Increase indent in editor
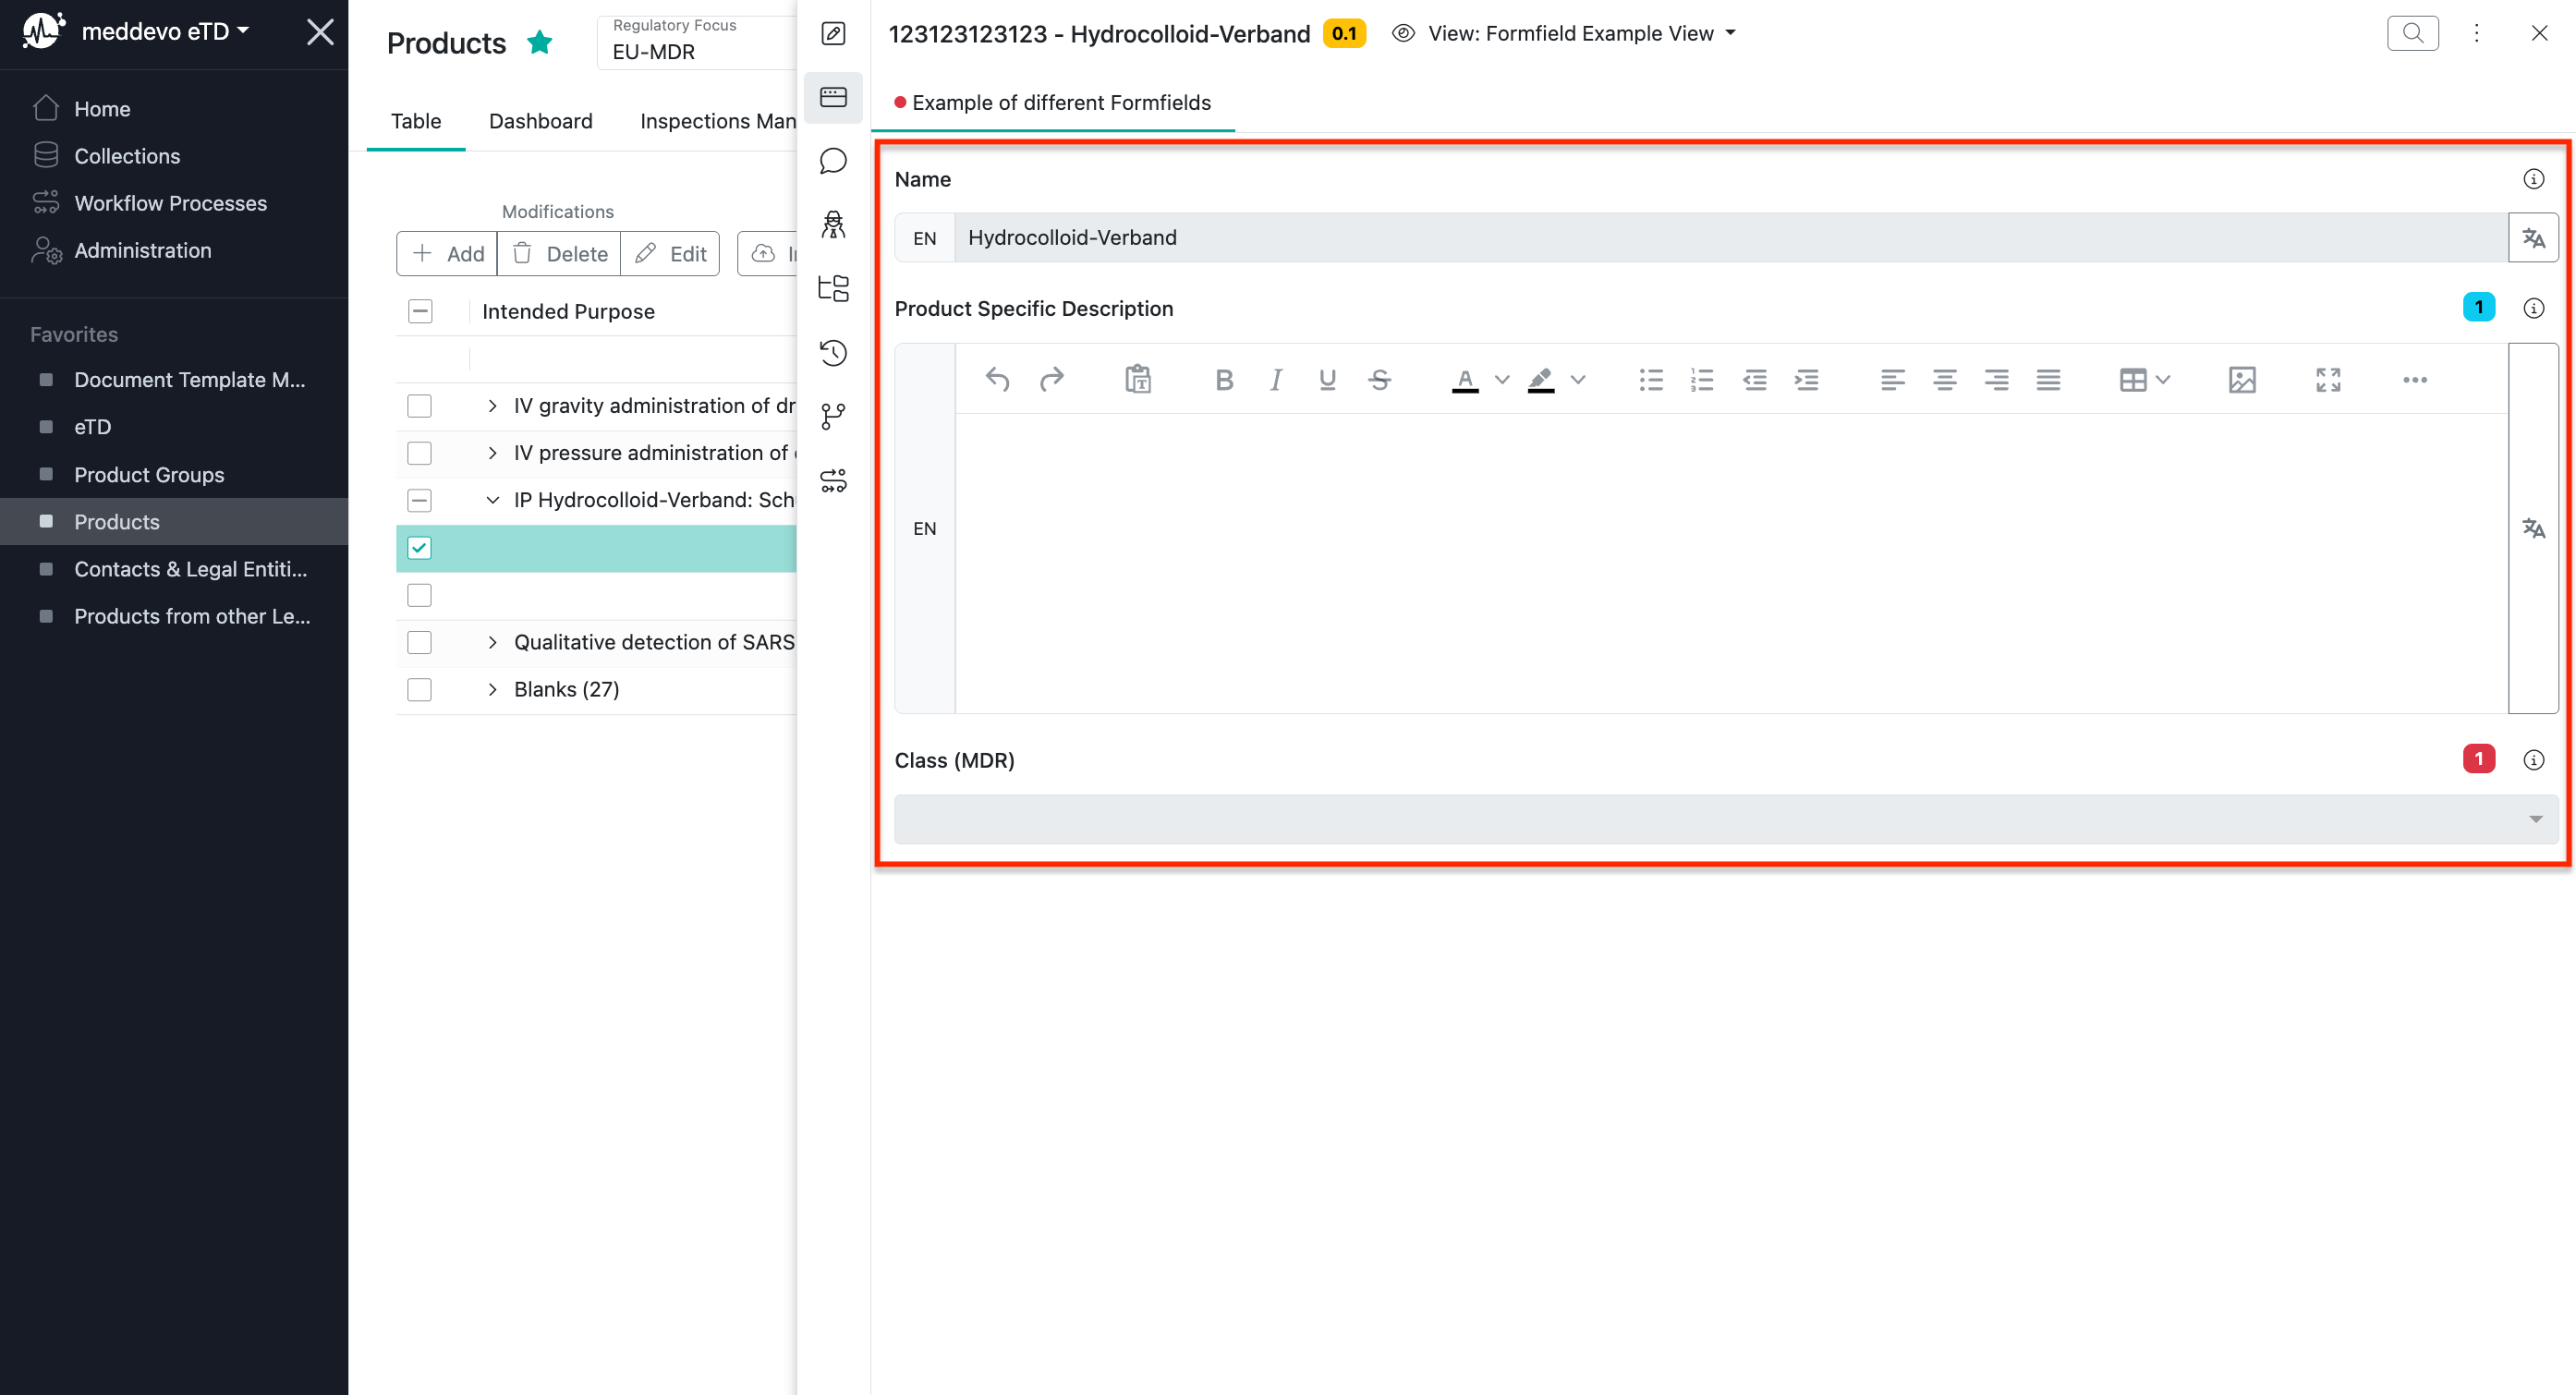 [1806, 380]
